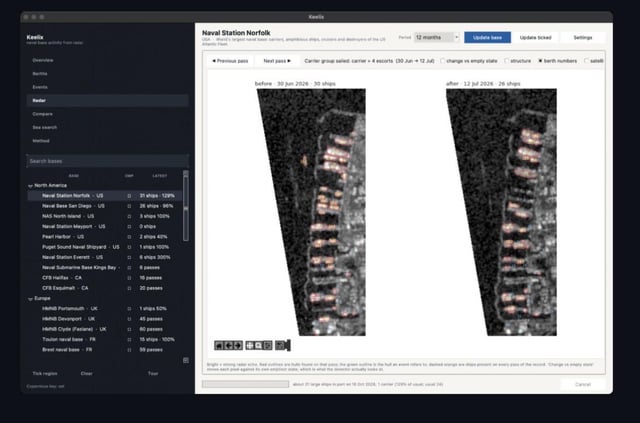
Task: Click the Tick region button
Action: 45,374
